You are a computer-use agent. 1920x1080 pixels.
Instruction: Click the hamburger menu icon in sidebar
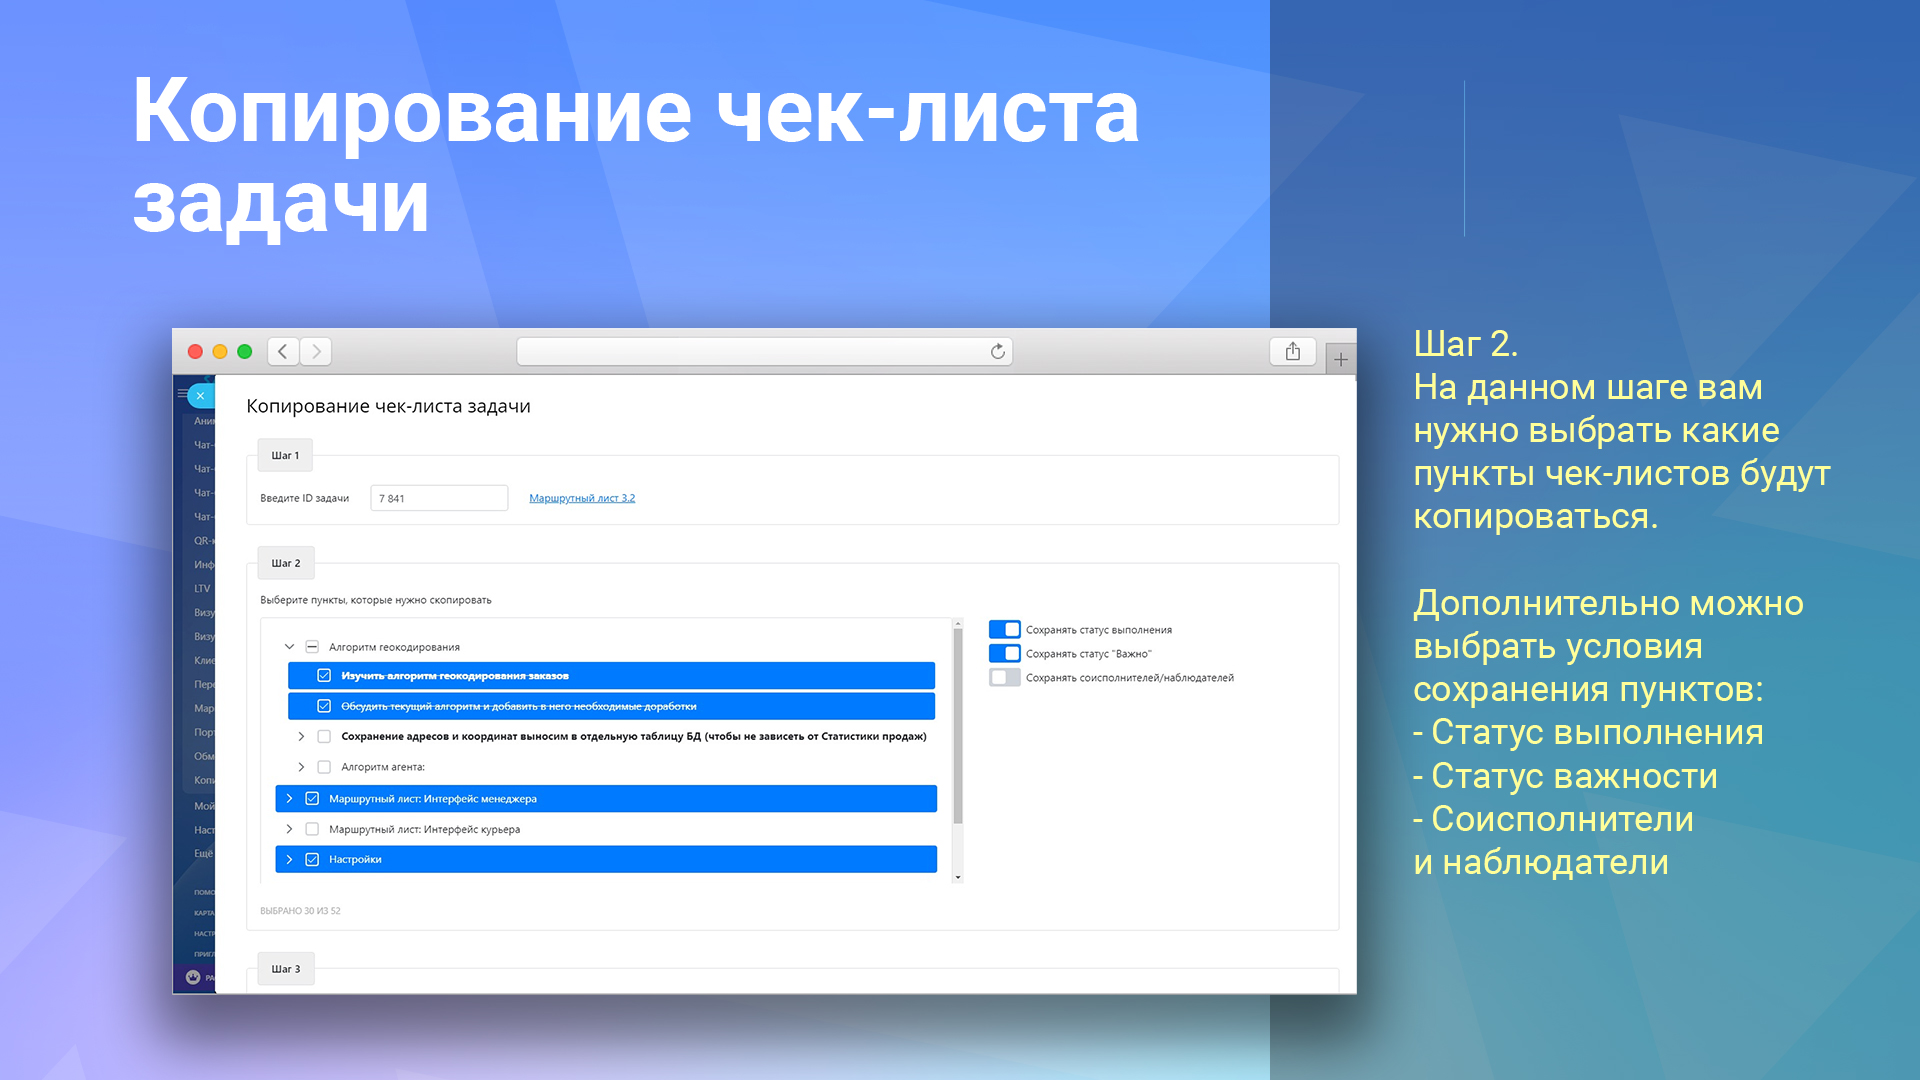[182, 394]
